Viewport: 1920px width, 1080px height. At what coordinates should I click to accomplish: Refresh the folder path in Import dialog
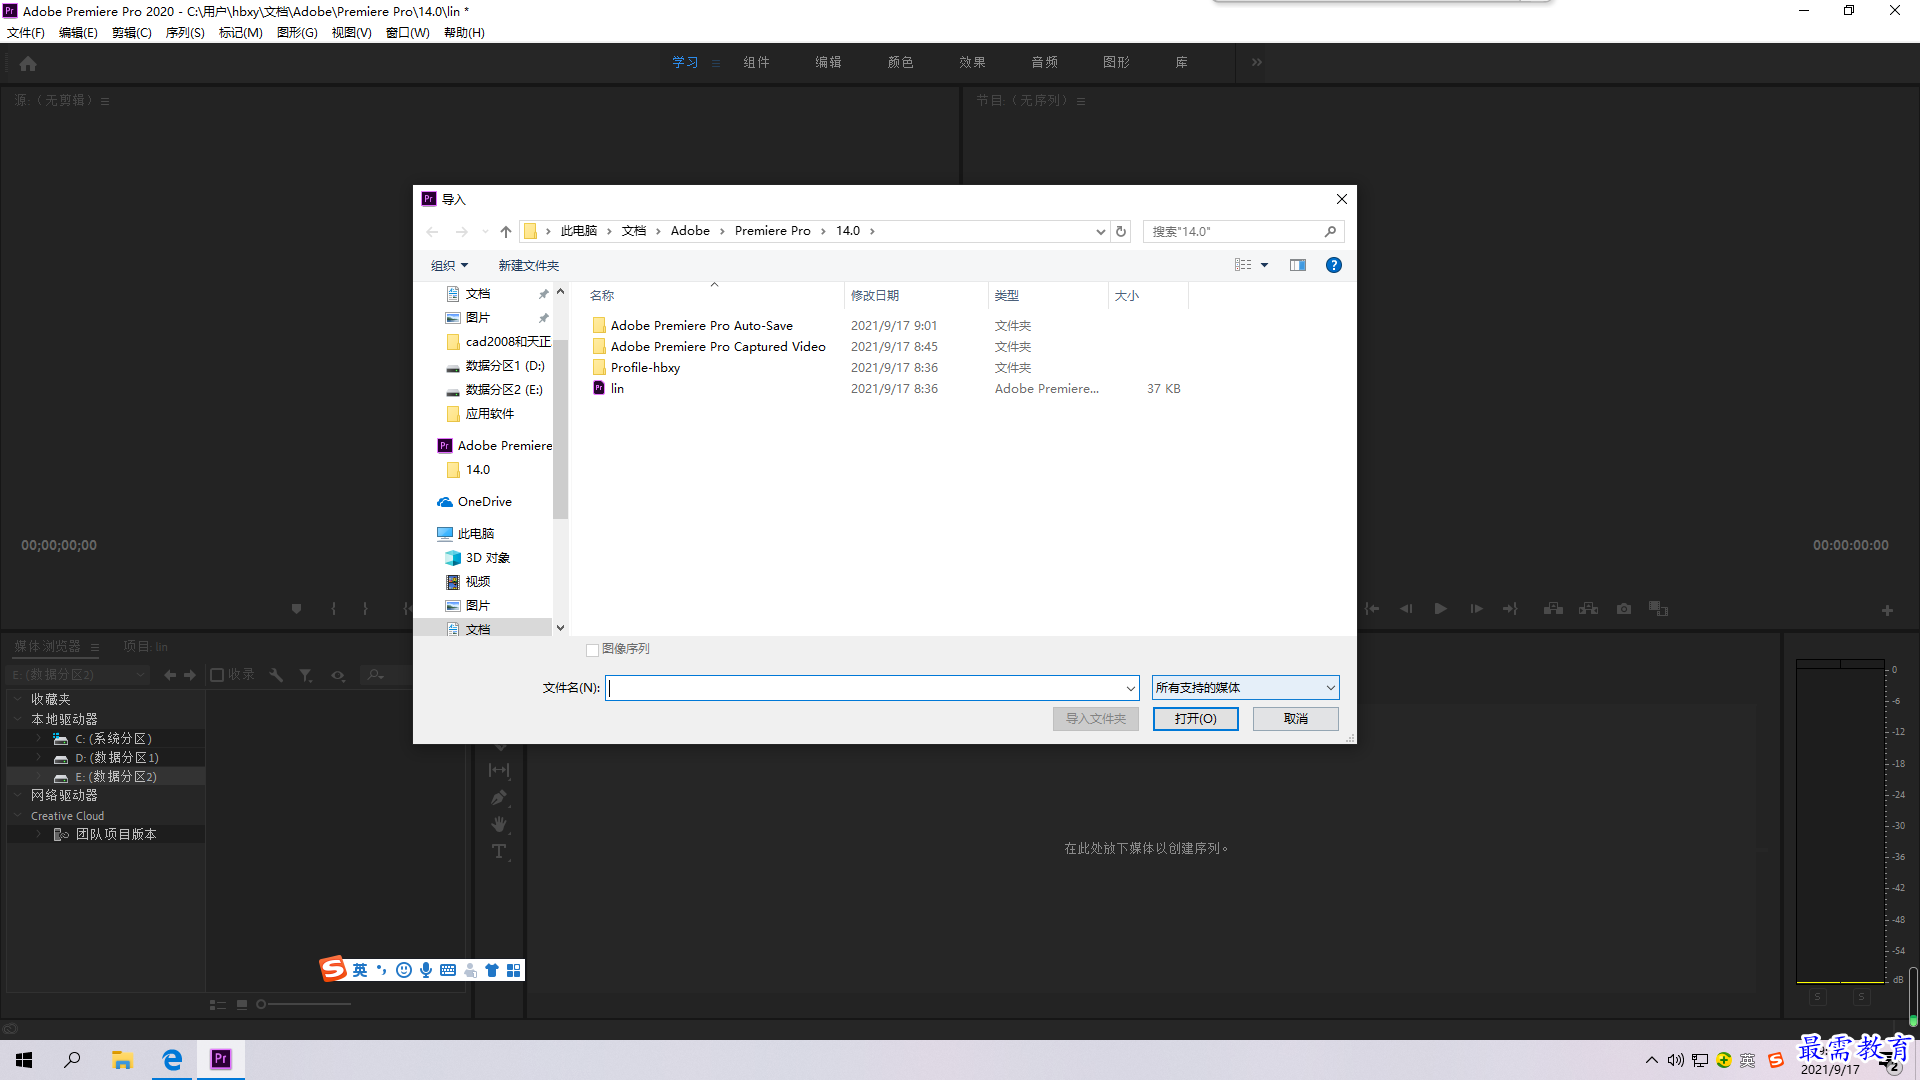pos(1121,231)
